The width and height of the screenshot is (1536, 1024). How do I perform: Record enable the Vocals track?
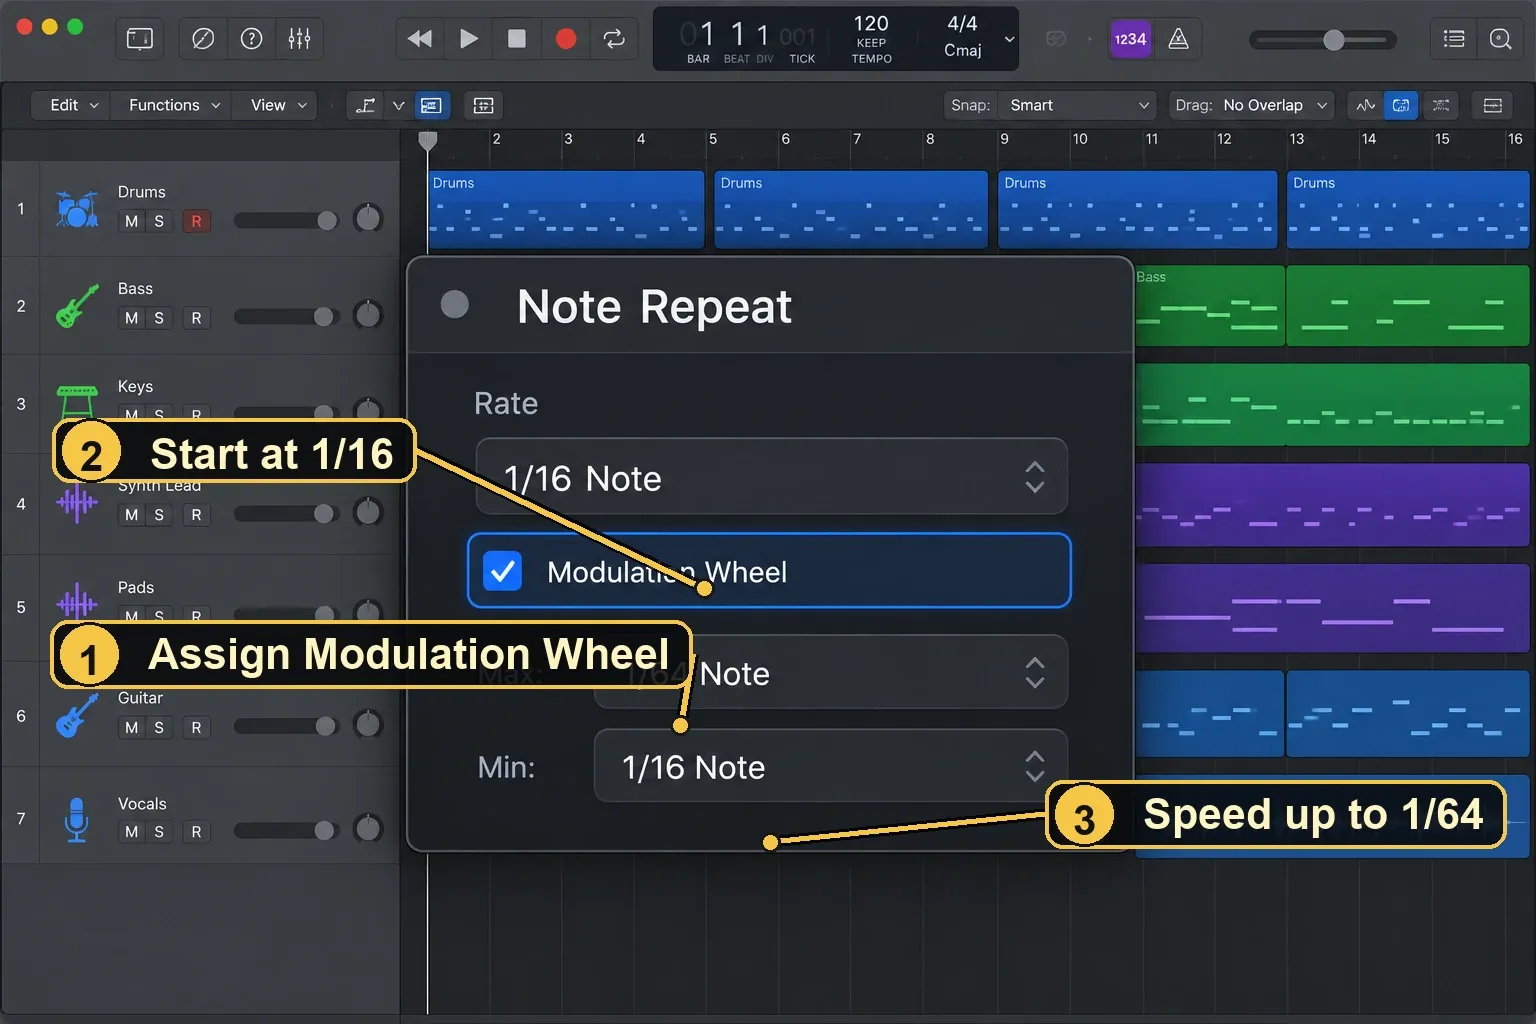[x=196, y=832]
